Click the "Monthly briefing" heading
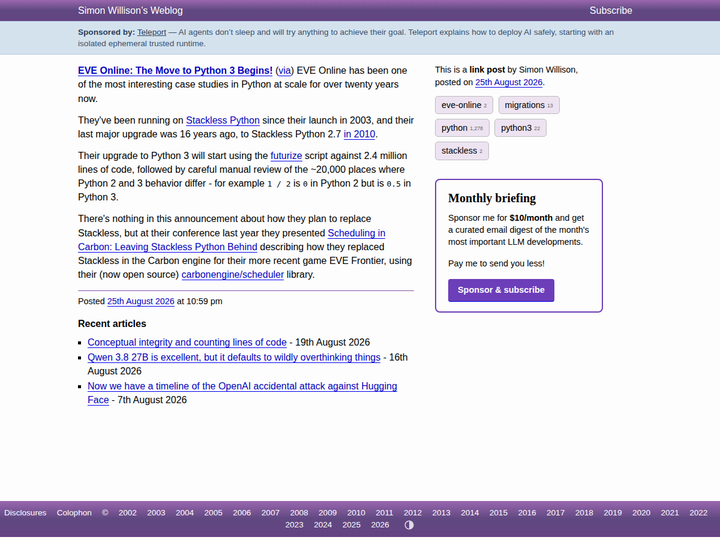Image resolution: width=720 pixels, height=540 pixels. (492, 198)
